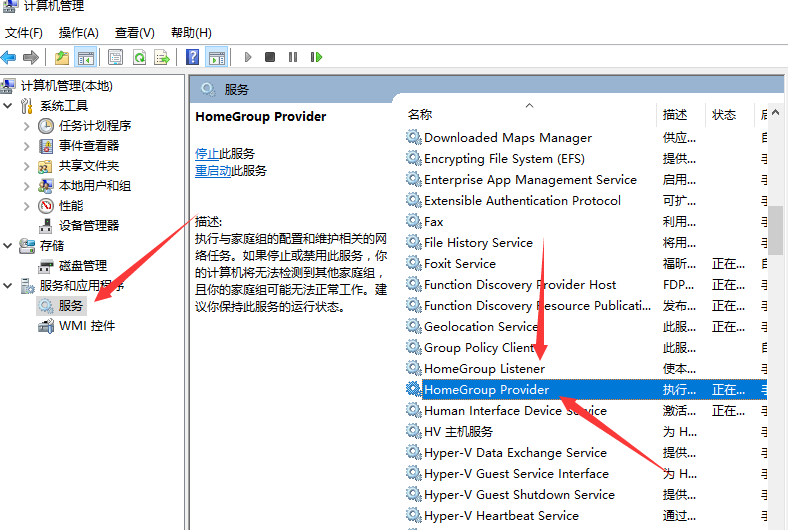Click the Restart Service toolbar icon
Screen dimensions: 788x530
(316, 57)
